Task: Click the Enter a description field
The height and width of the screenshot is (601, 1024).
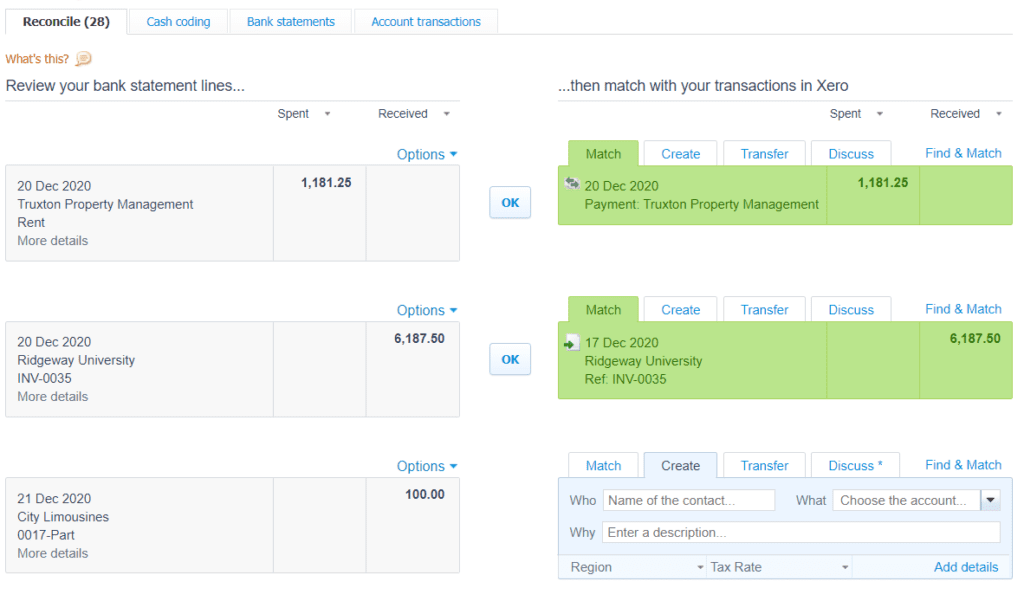Action: pos(801,532)
